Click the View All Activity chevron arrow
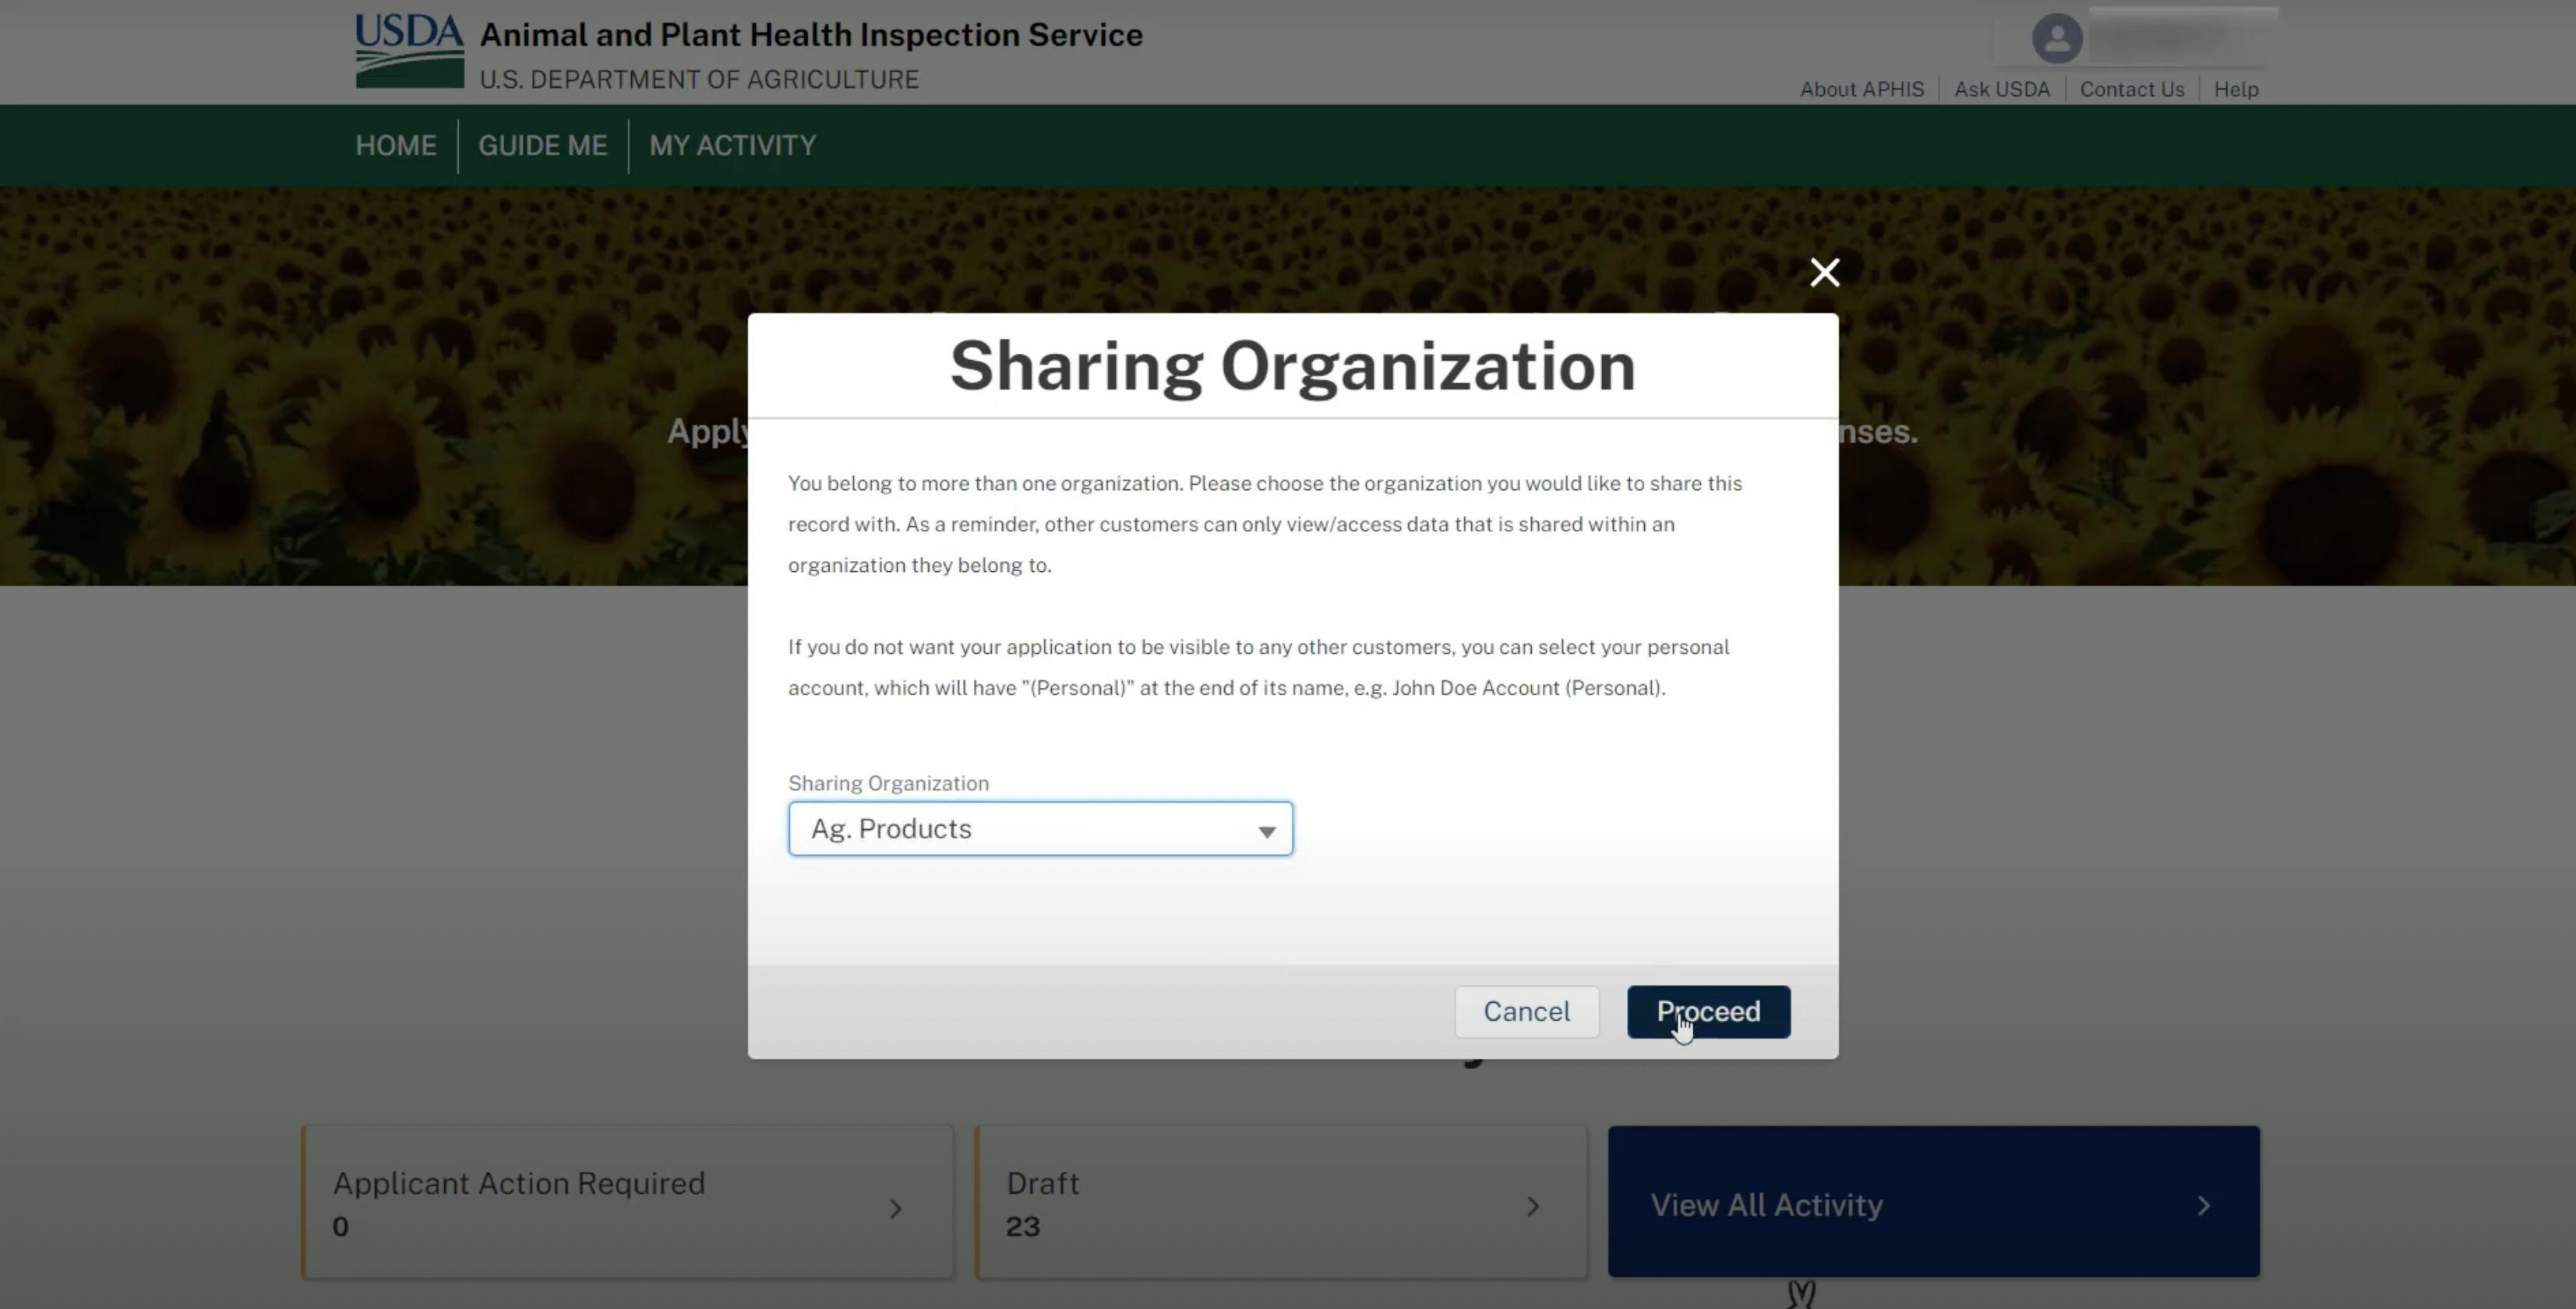 [2203, 1206]
